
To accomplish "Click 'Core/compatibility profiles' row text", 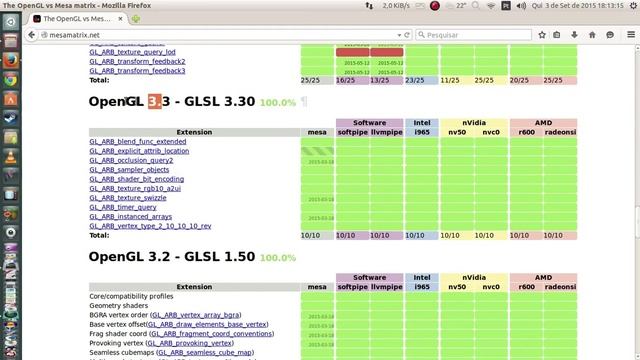I will (131, 296).
